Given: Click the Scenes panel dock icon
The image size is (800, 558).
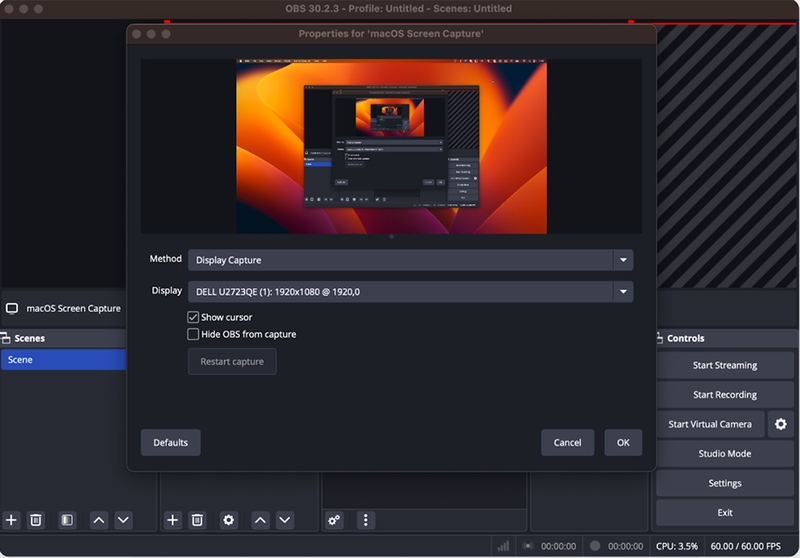Looking at the screenshot, I should click(6, 338).
